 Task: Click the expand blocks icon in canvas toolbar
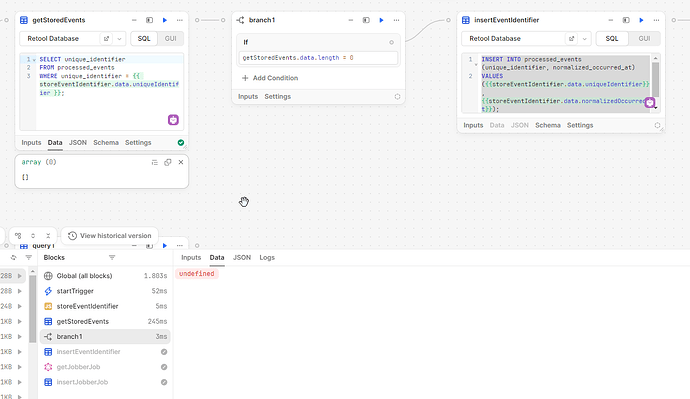33,236
